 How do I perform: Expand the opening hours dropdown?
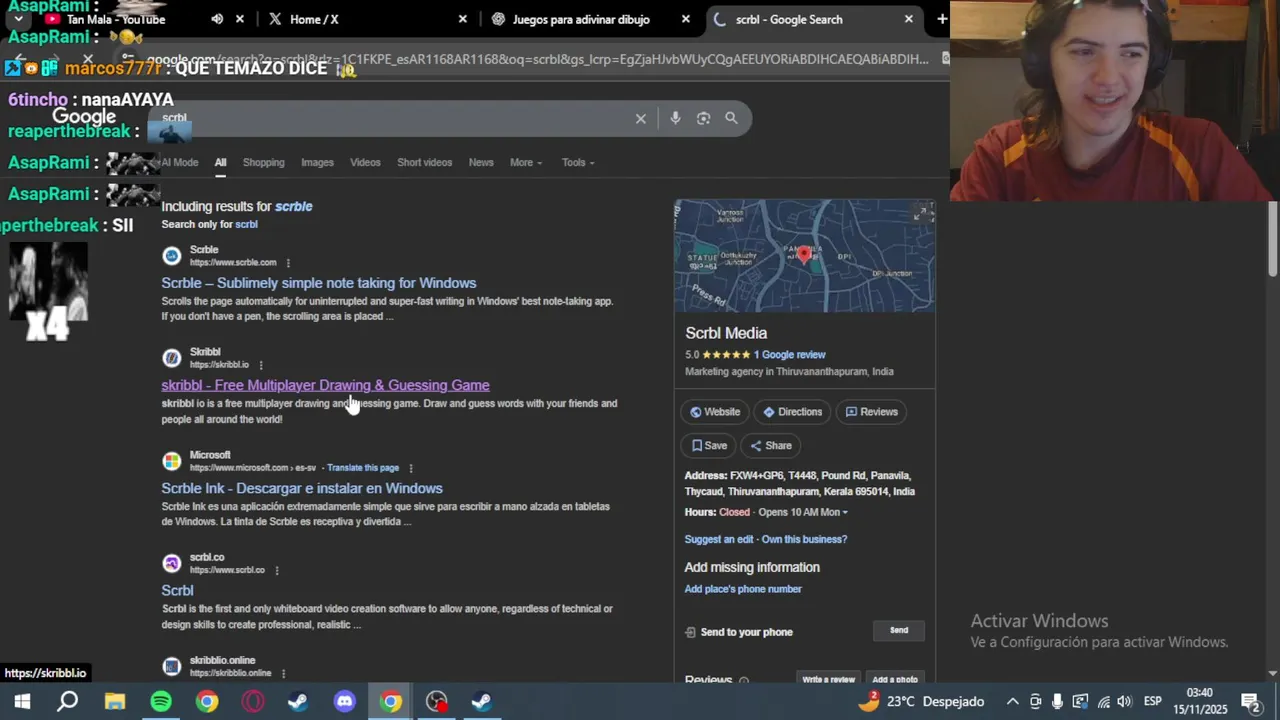[x=803, y=512]
